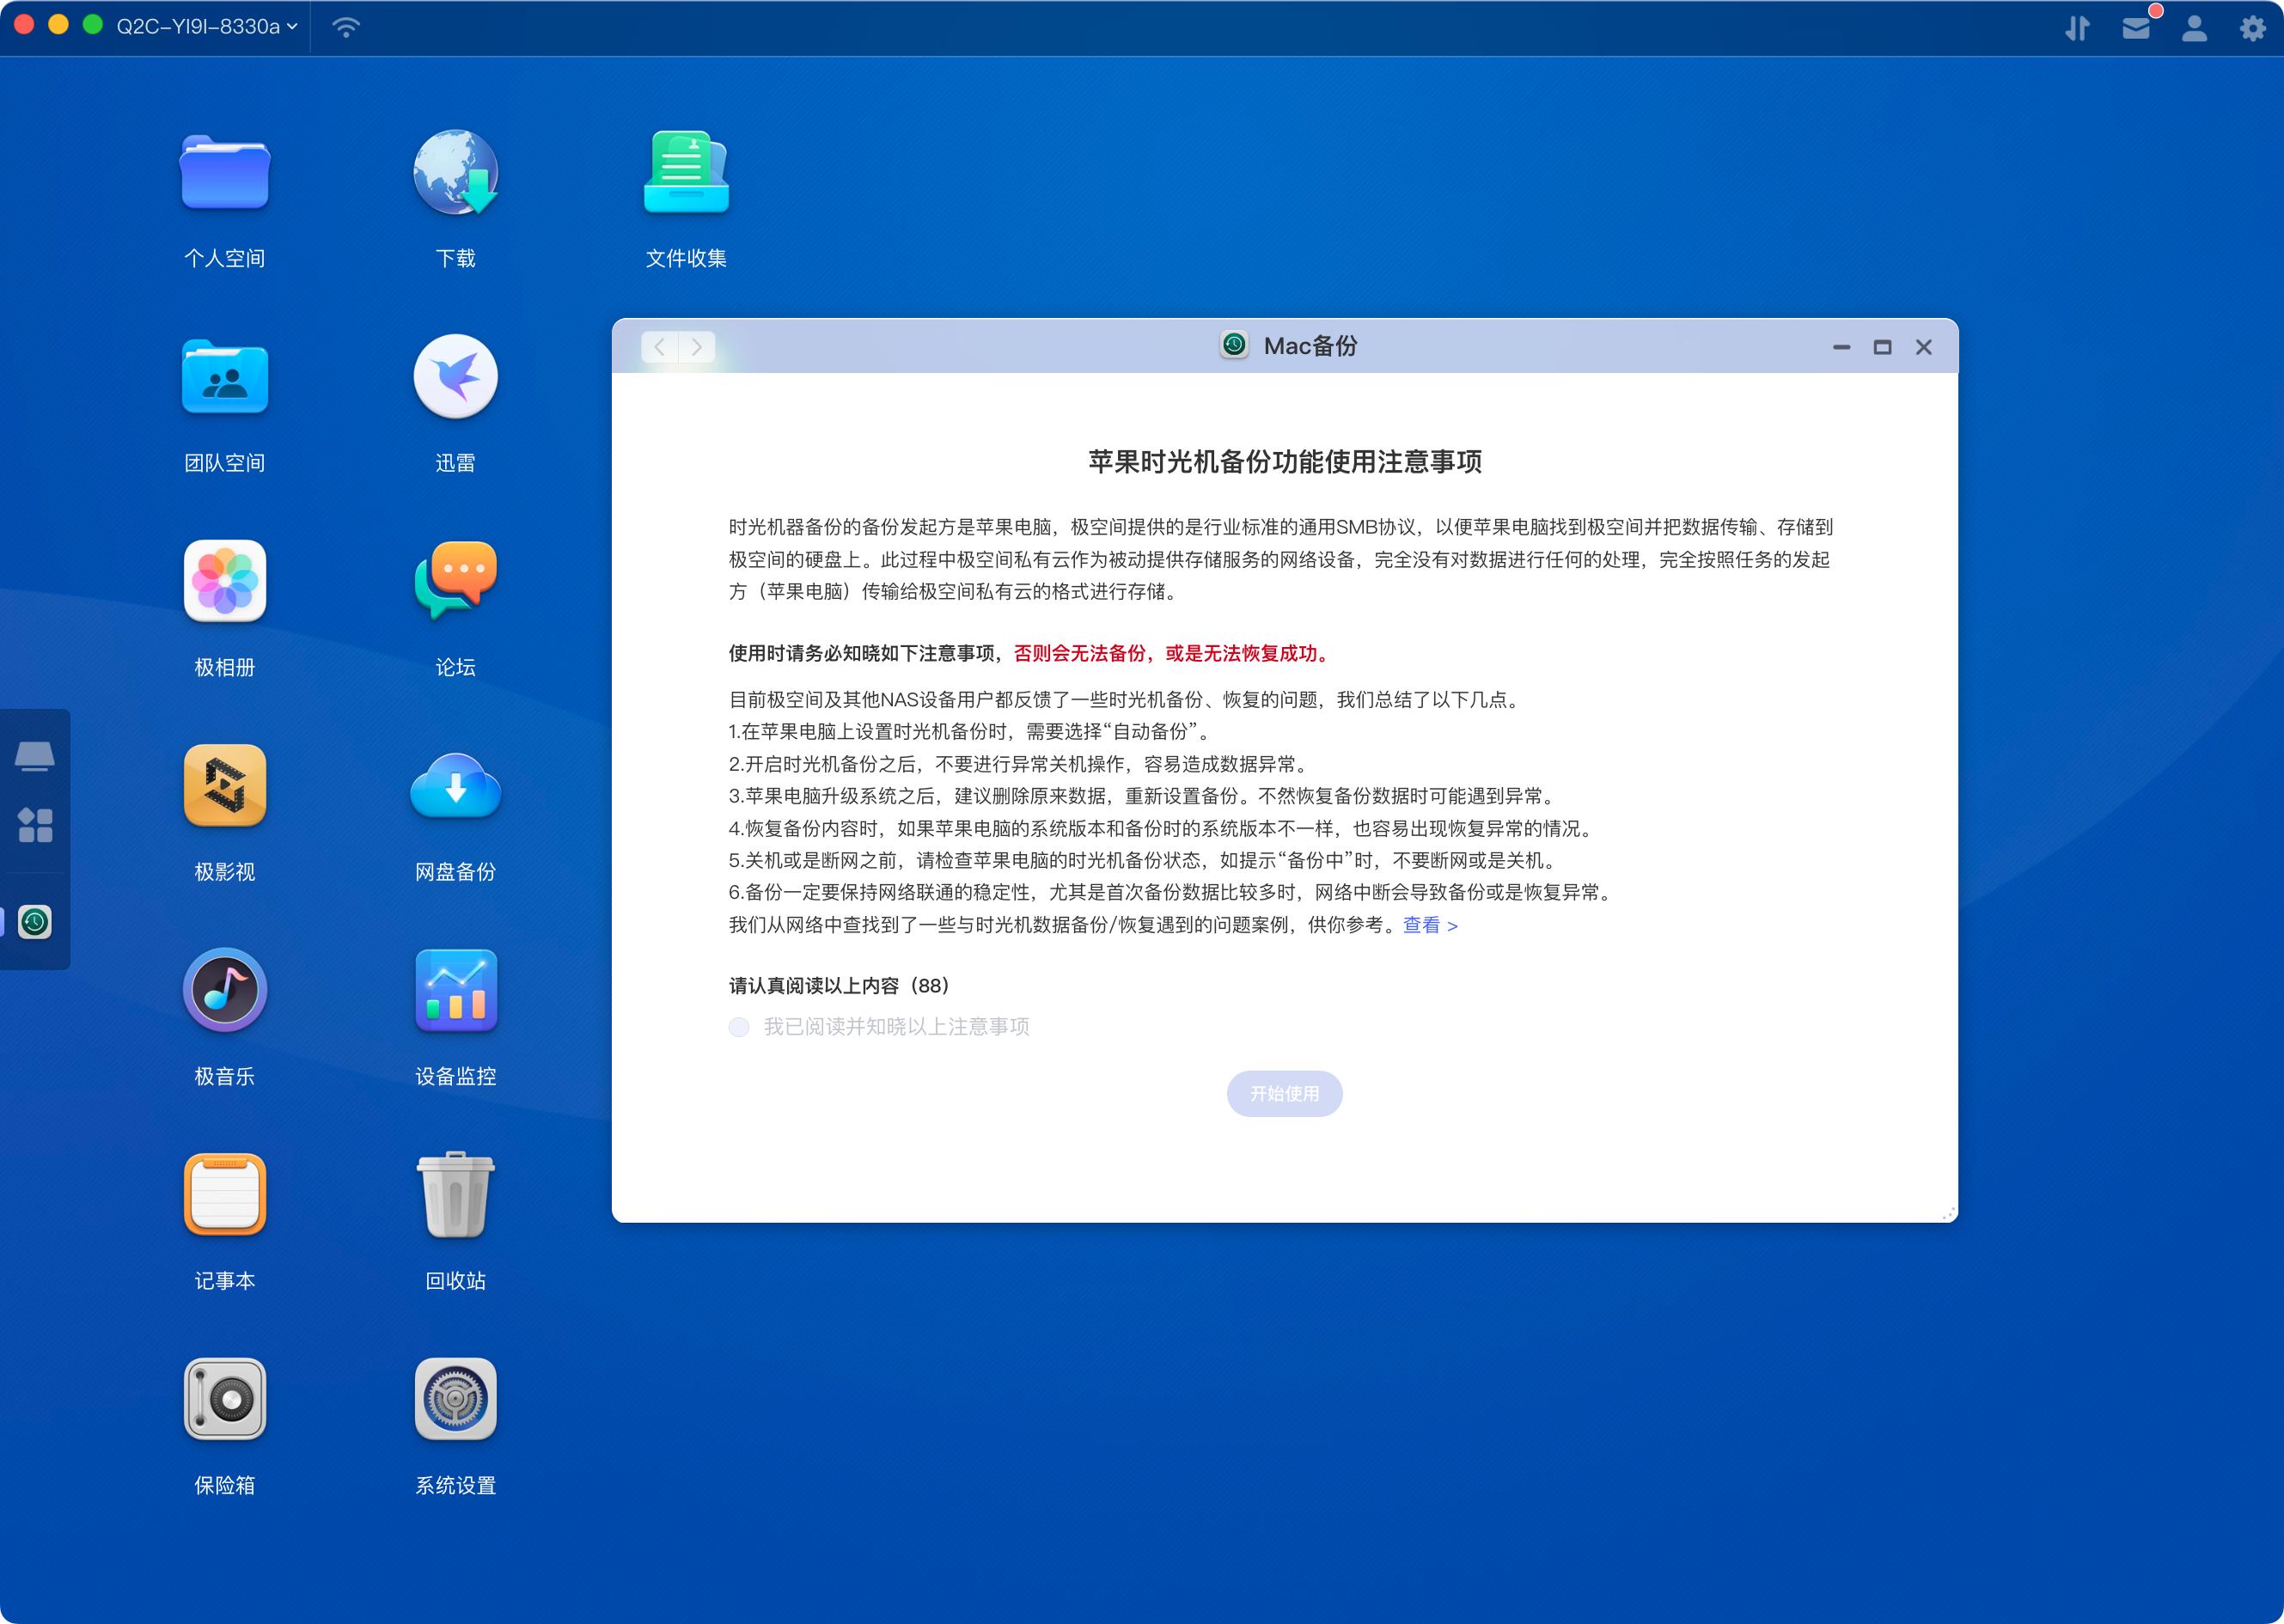Screen dimensions: 2284x1624
Task: Open 系统设置 system settings
Action: click(x=455, y=1399)
